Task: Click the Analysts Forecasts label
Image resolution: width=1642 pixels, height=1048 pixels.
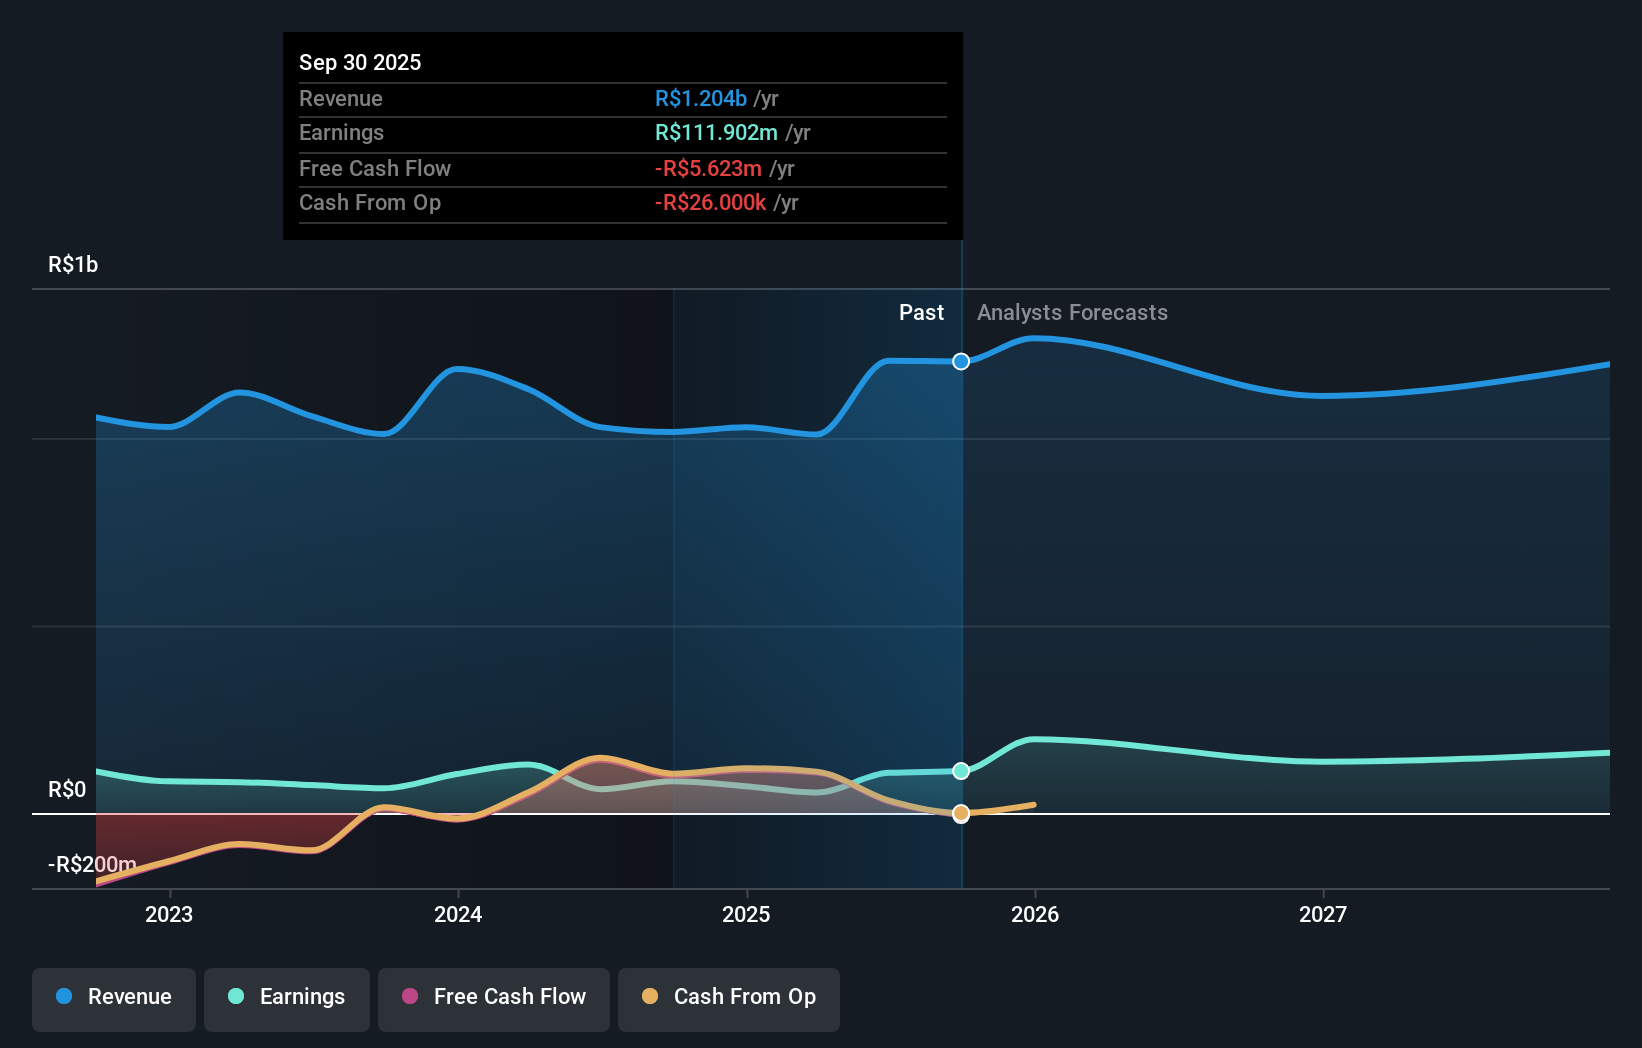Action: pyautogui.click(x=1072, y=313)
